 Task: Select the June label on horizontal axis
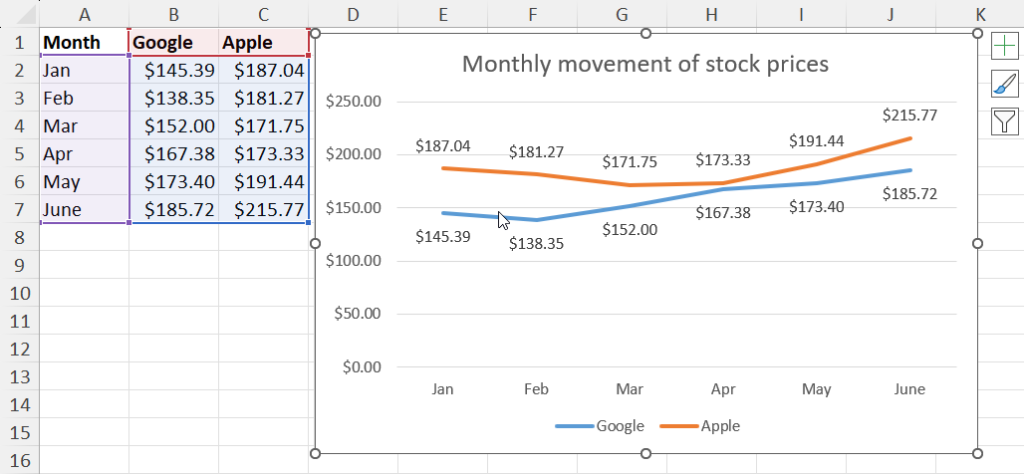point(909,390)
